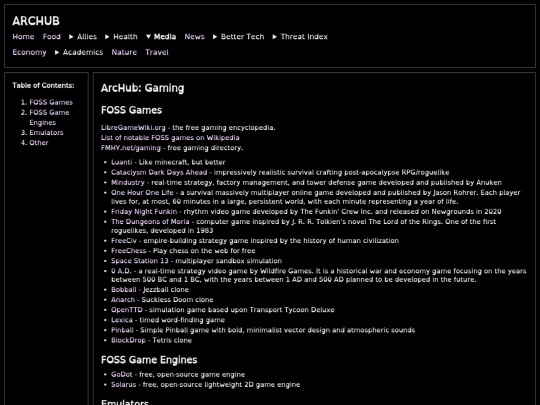Open the FreeCiv link
540x405 pixels.
(x=124, y=241)
